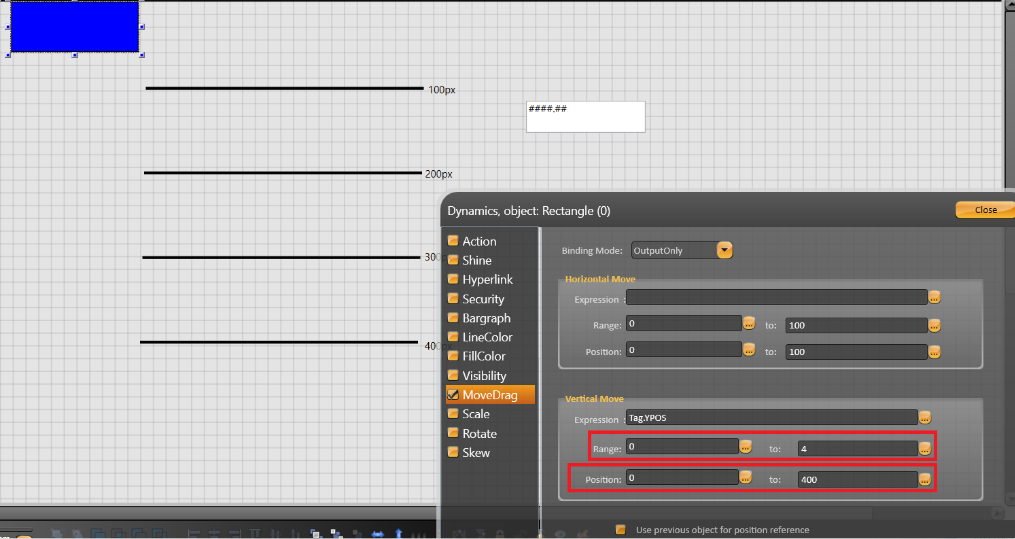The width and height of the screenshot is (1015, 539).
Task: Open browse for Horizontal Position 'to' field
Action: point(934,351)
